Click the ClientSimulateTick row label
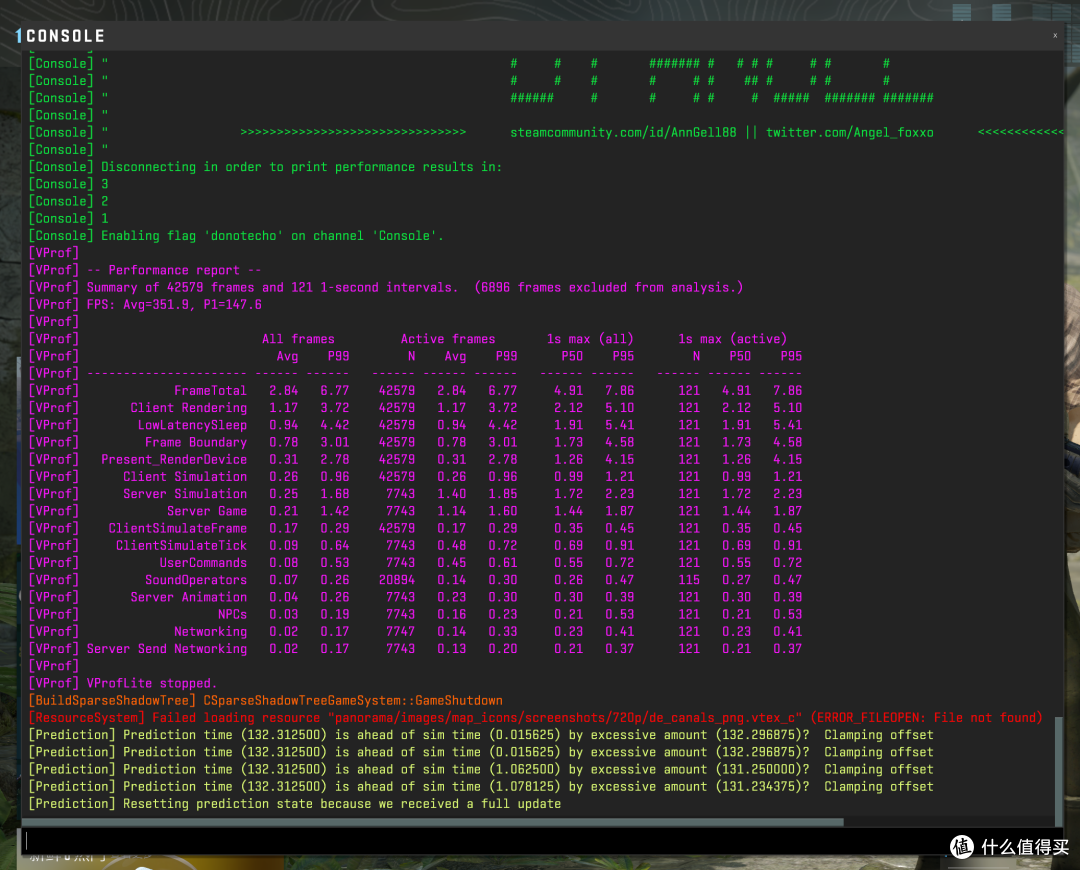 coord(181,546)
